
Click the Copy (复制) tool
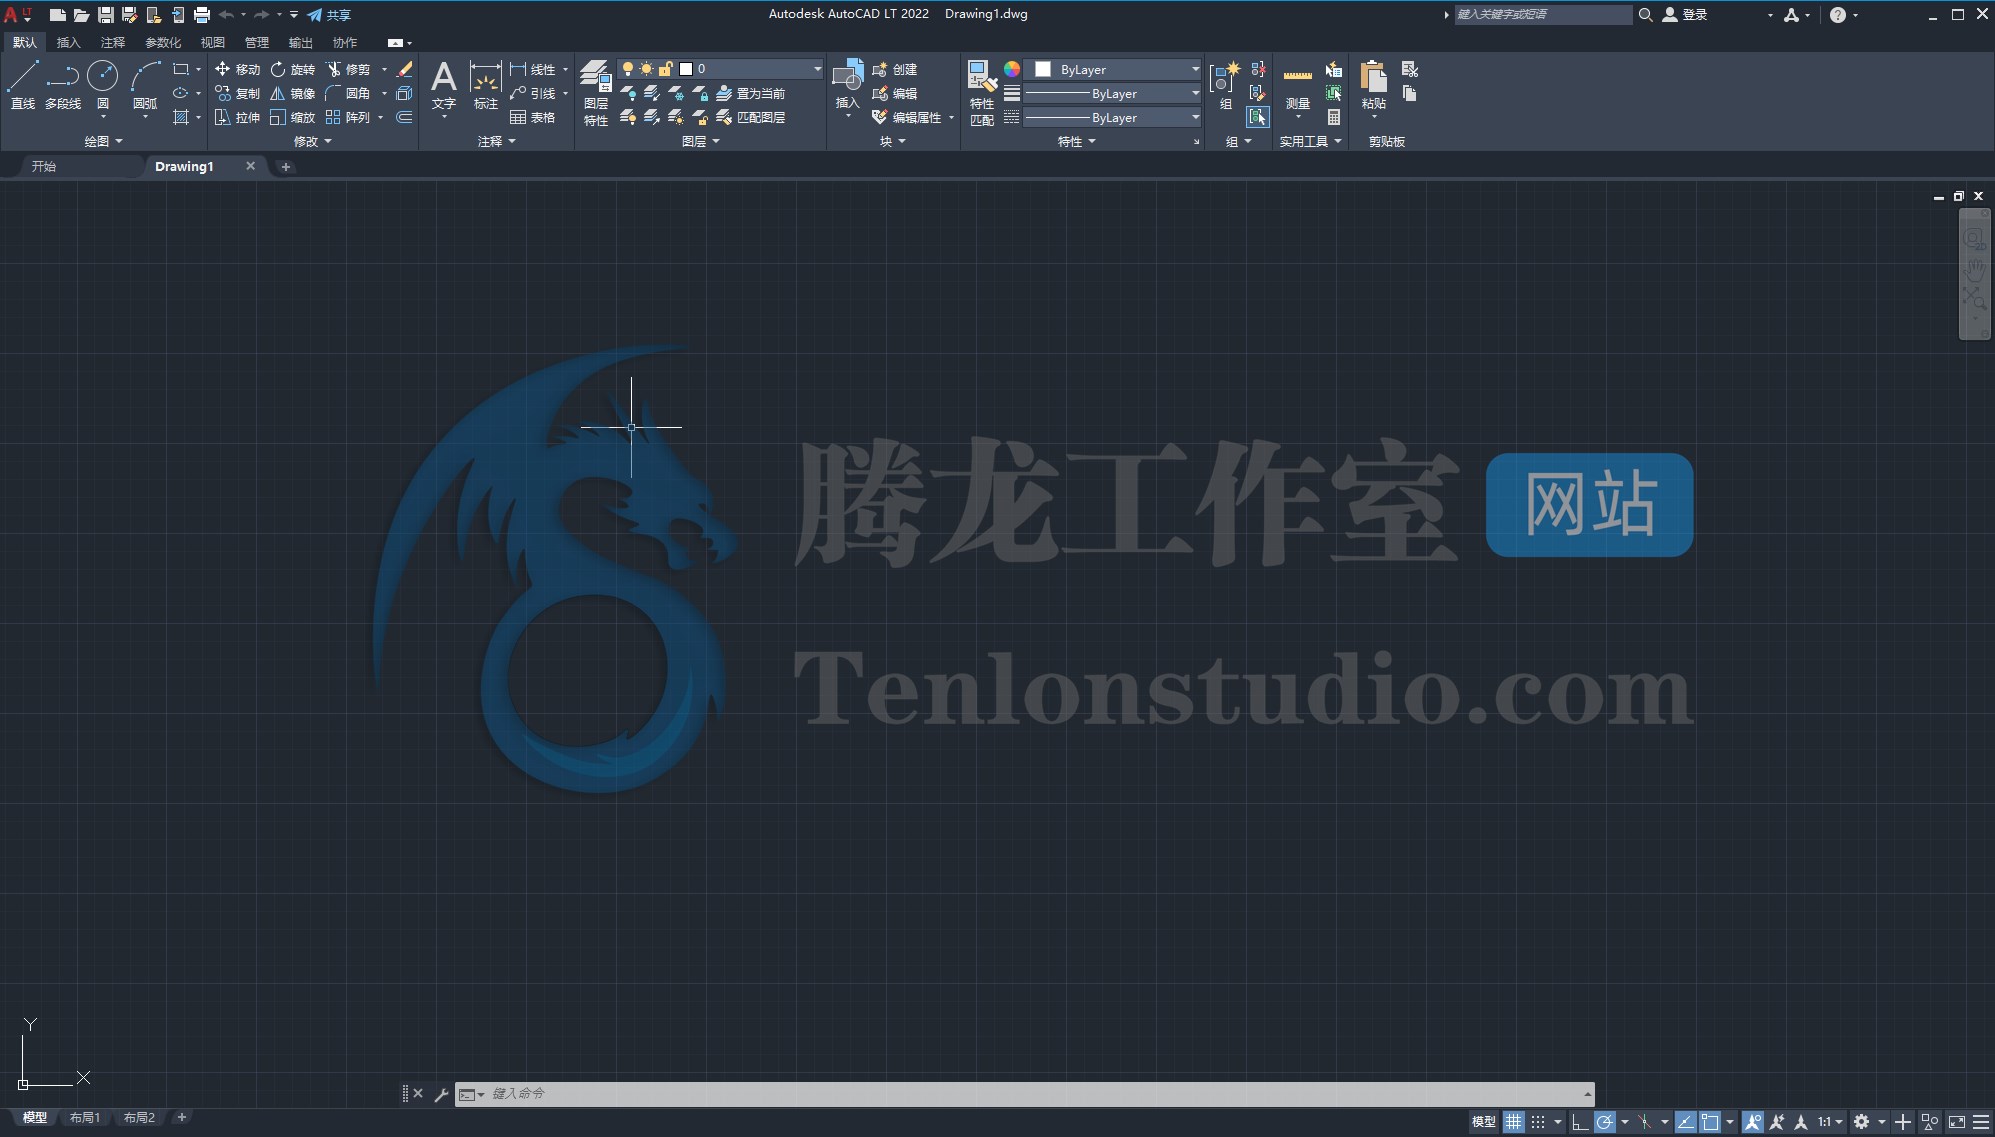point(237,93)
